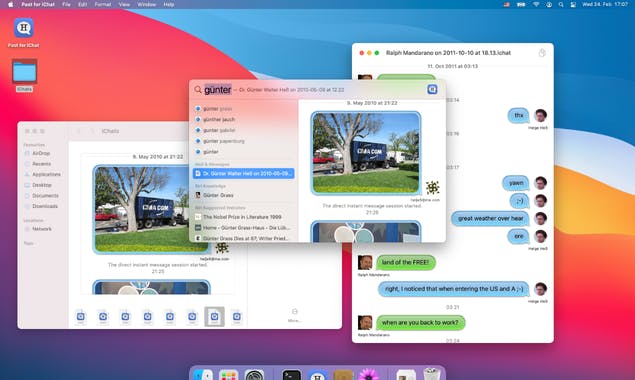Select Downloads in the Finder sidebar
Image resolution: width=635 pixels, height=380 pixels.
click(45, 206)
